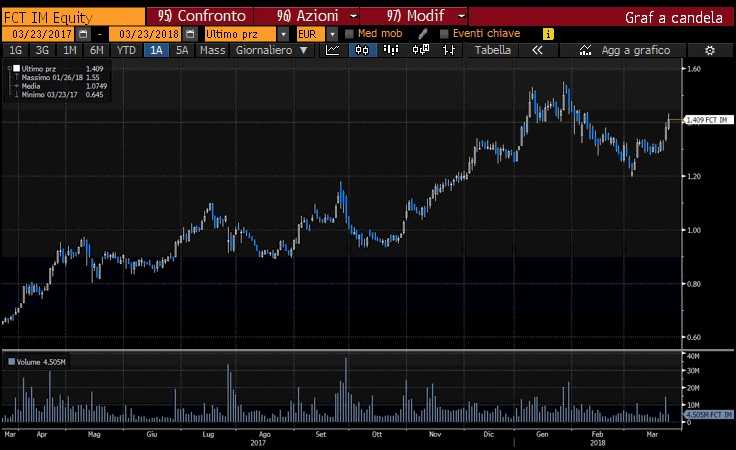Select line chart type icon
Screen dimensions: 736x450
point(332,50)
